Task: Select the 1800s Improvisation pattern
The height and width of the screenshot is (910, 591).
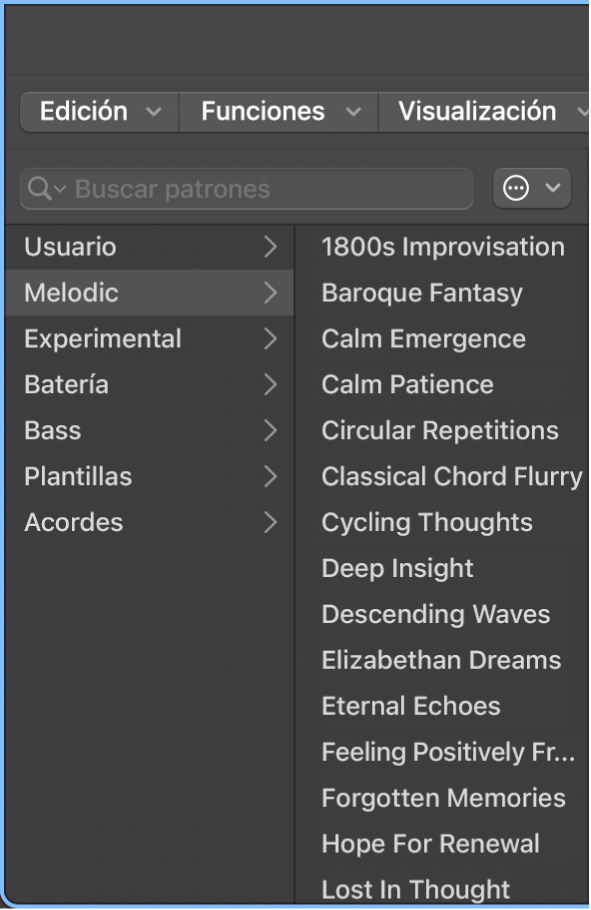Action: click(442, 246)
